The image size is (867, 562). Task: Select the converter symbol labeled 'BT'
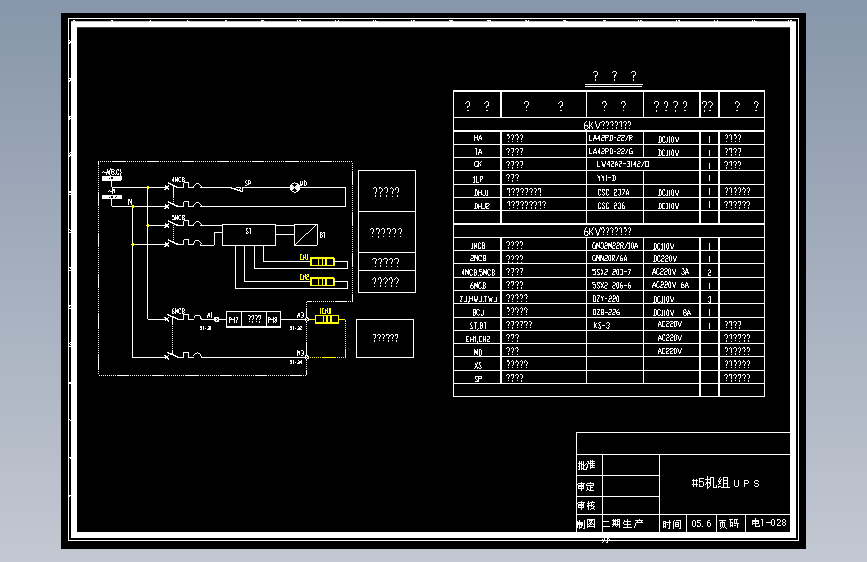pos(306,235)
